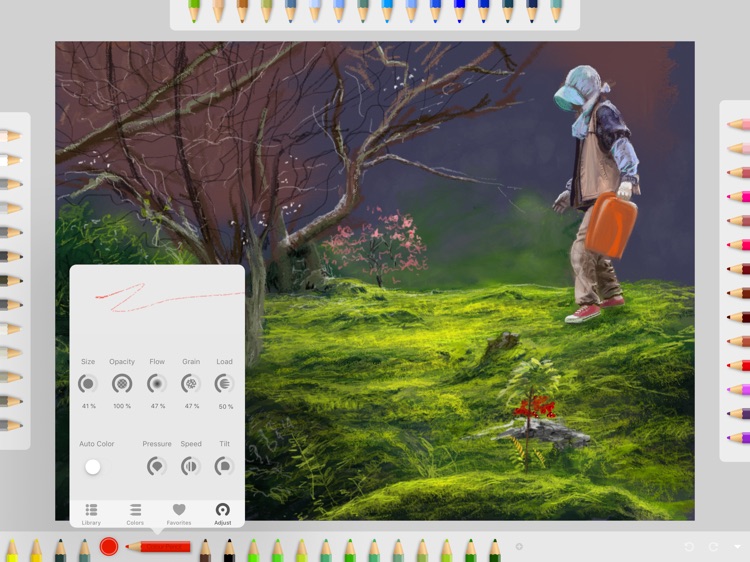Image resolution: width=750 pixels, height=562 pixels.
Task: Click the Tilt dial icon
Action: point(224,466)
